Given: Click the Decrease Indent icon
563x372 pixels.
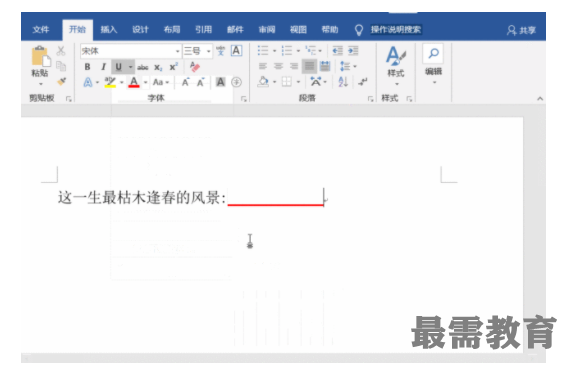Looking at the screenshot, I should [338, 51].
